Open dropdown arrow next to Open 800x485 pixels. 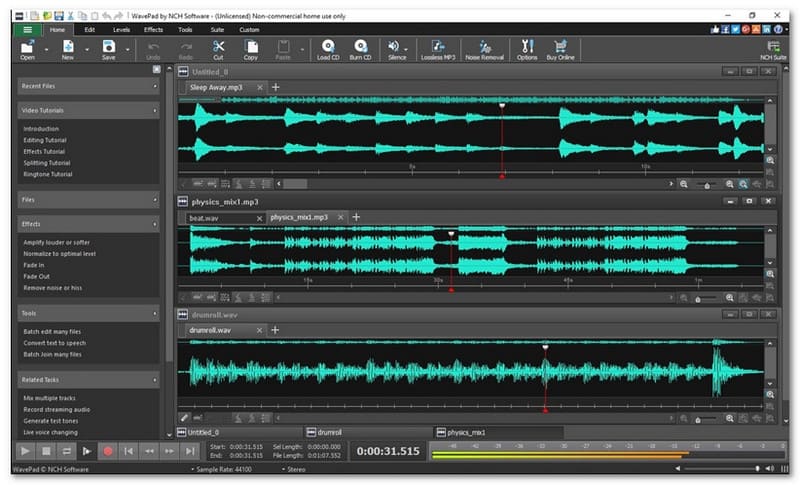[x=46, y=50]
